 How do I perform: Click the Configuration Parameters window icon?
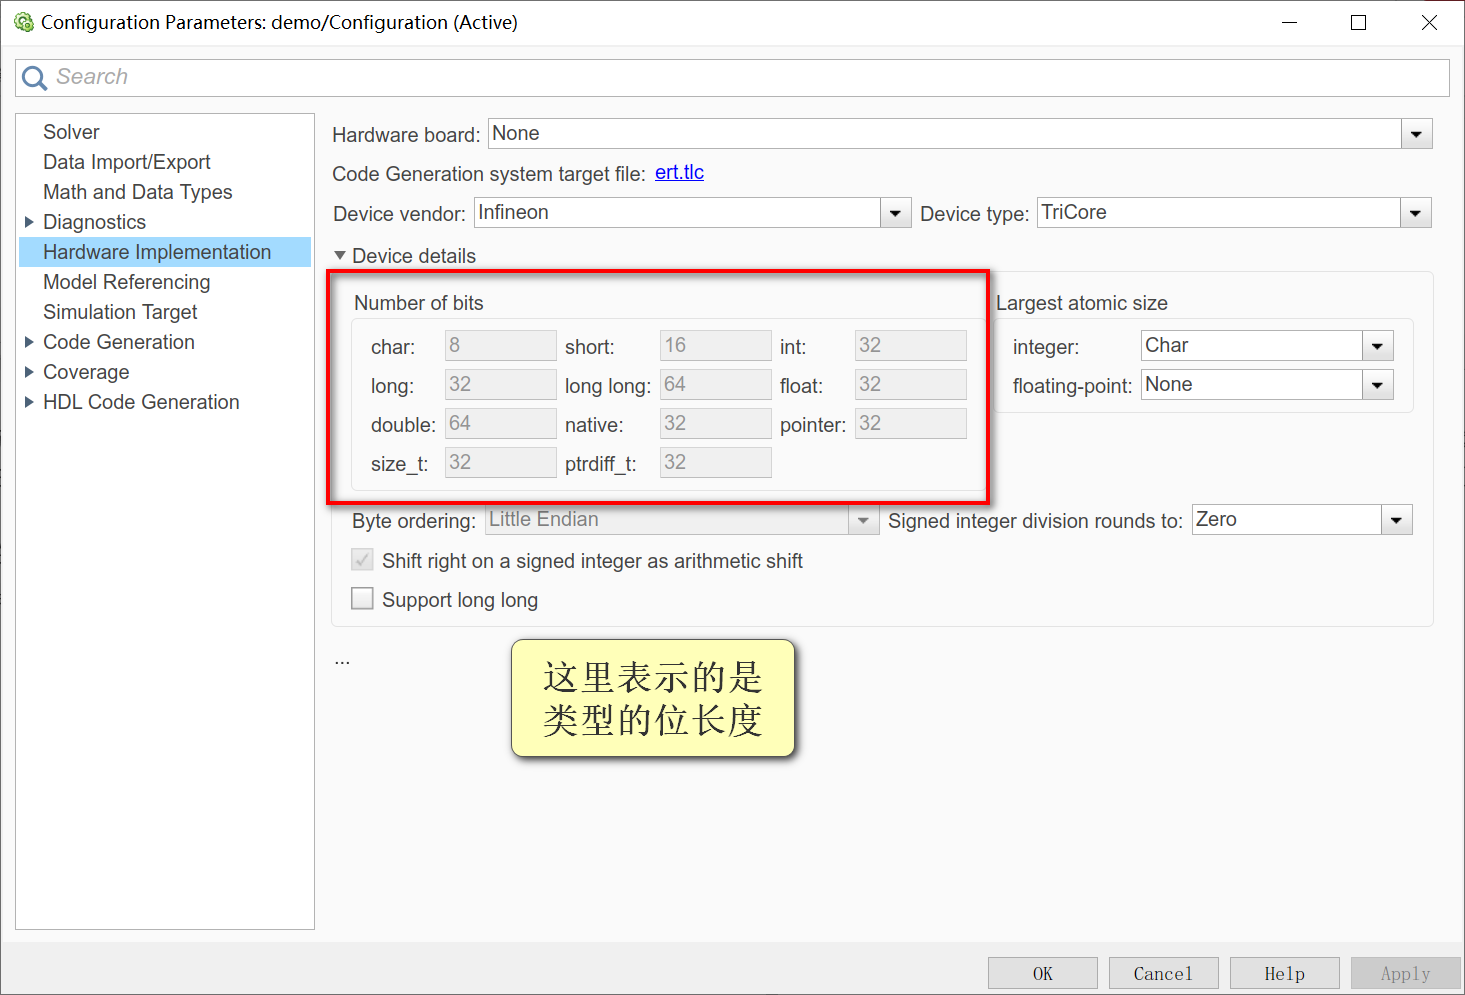tap(23, 22)
